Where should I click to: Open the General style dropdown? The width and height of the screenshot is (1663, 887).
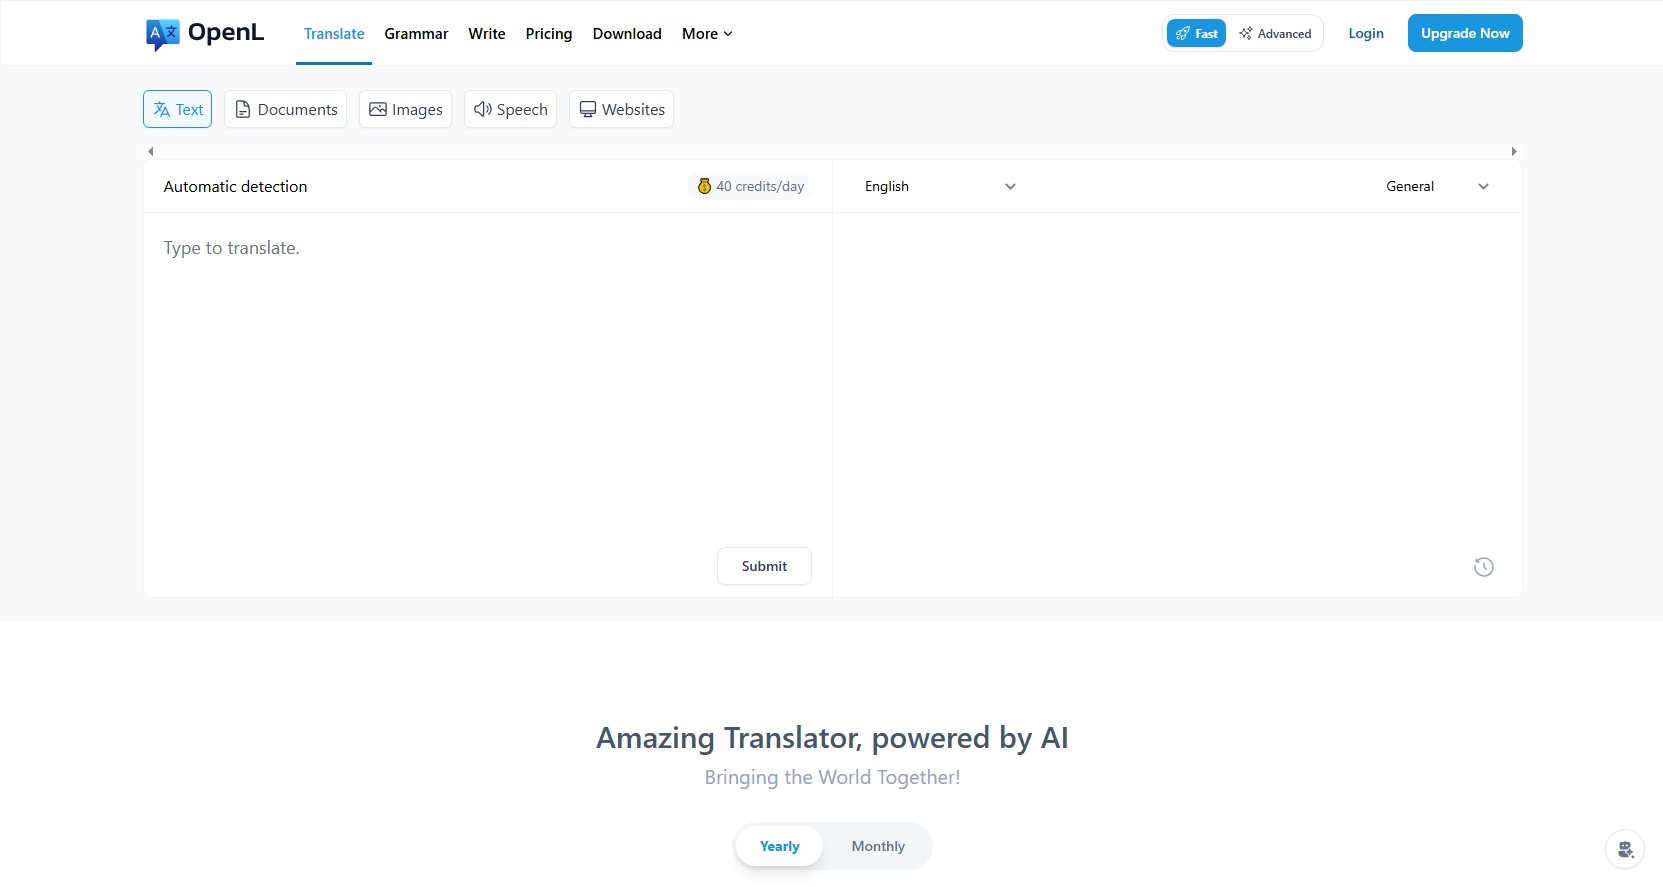click(1436, 186)
